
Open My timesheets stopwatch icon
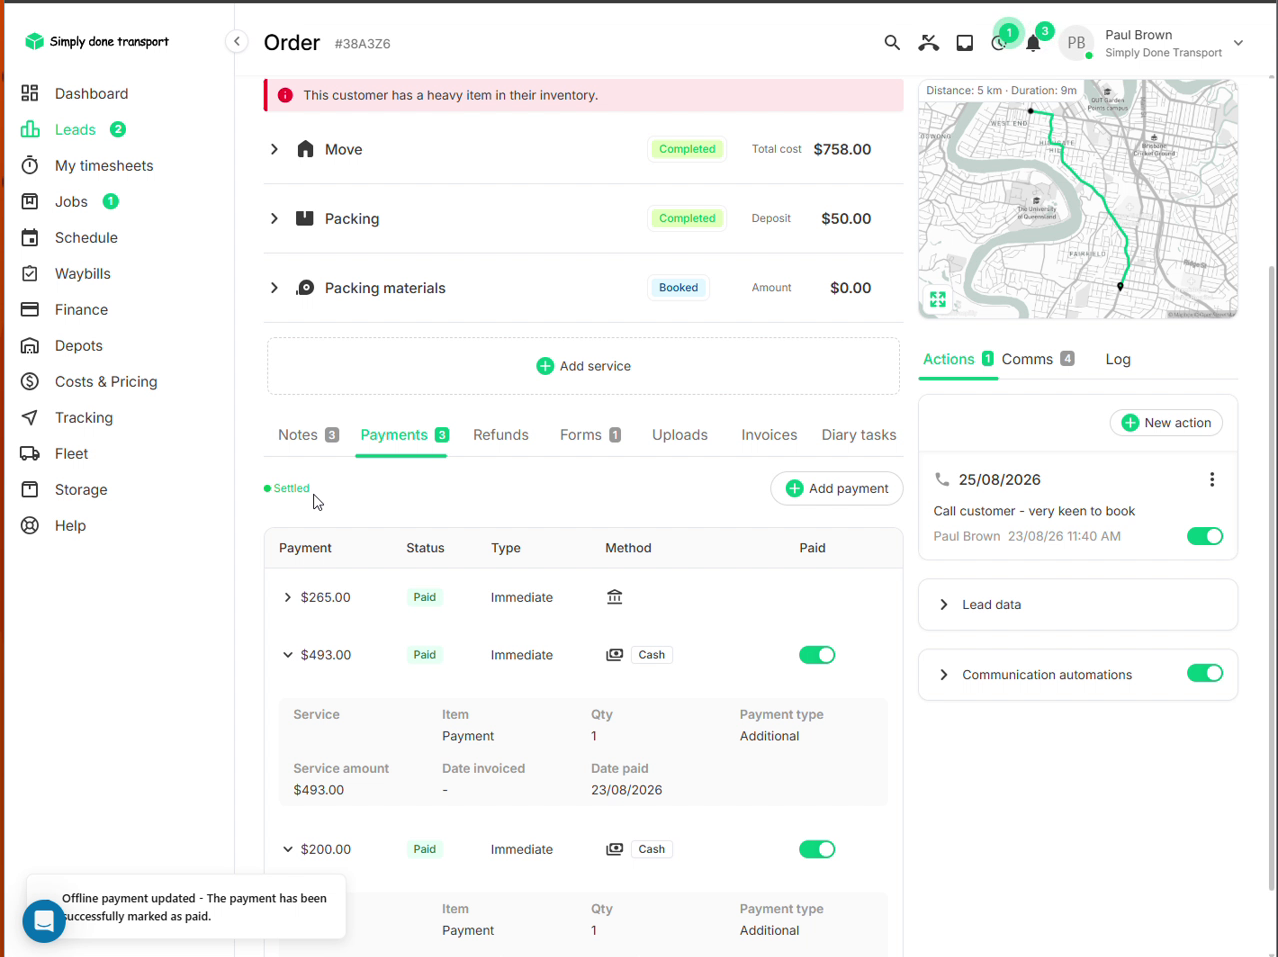(30, 165)
